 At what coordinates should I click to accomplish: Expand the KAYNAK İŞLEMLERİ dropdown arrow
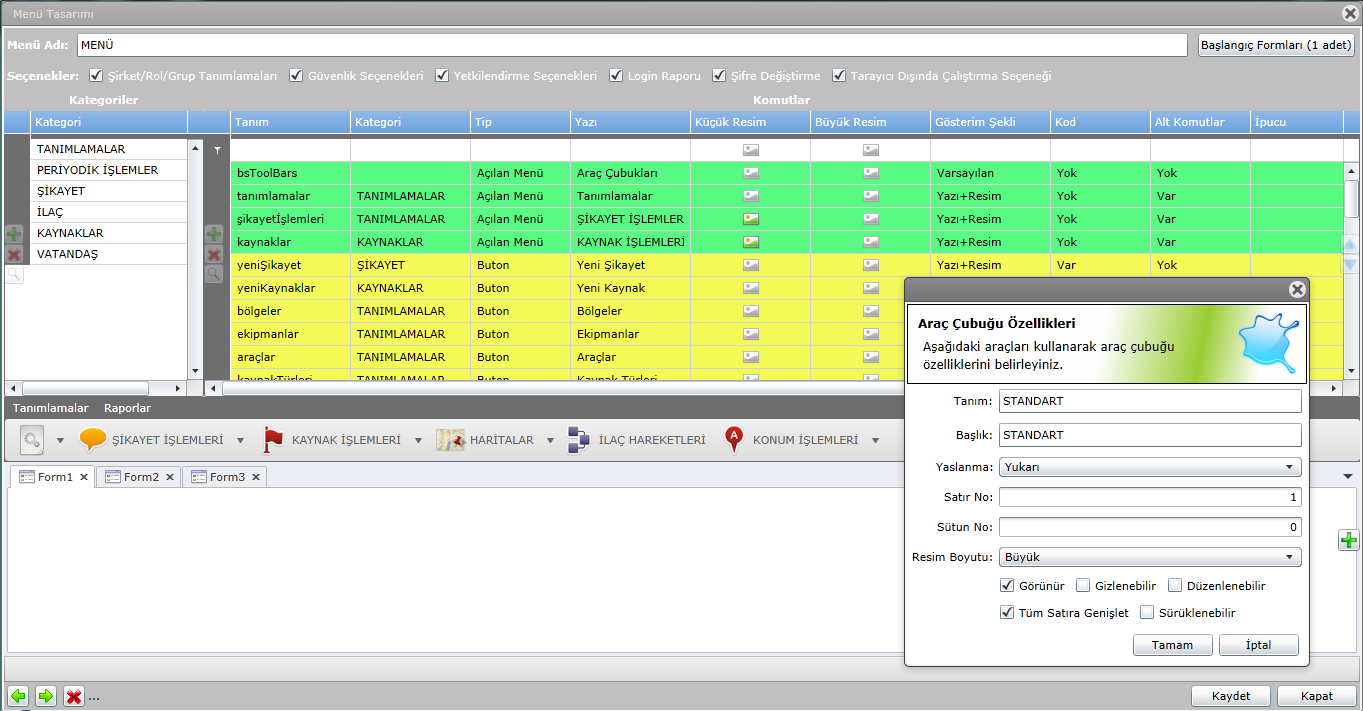coord(417,441)
